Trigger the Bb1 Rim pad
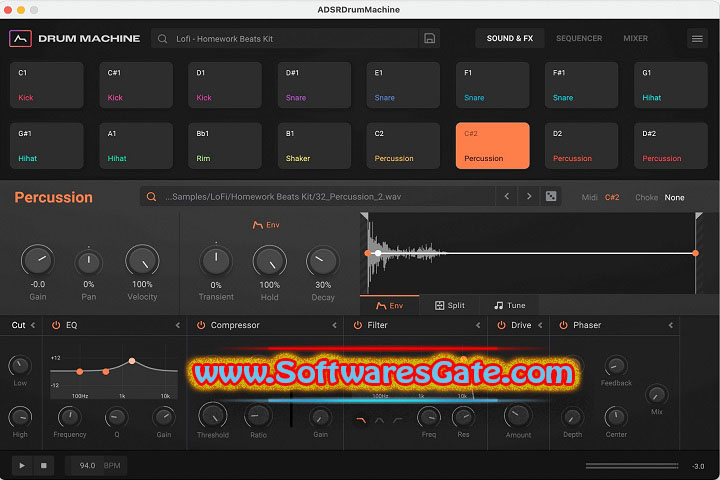The height and width of the screenshot is (480, 720). pyautogui.click(x=225, y=146)
